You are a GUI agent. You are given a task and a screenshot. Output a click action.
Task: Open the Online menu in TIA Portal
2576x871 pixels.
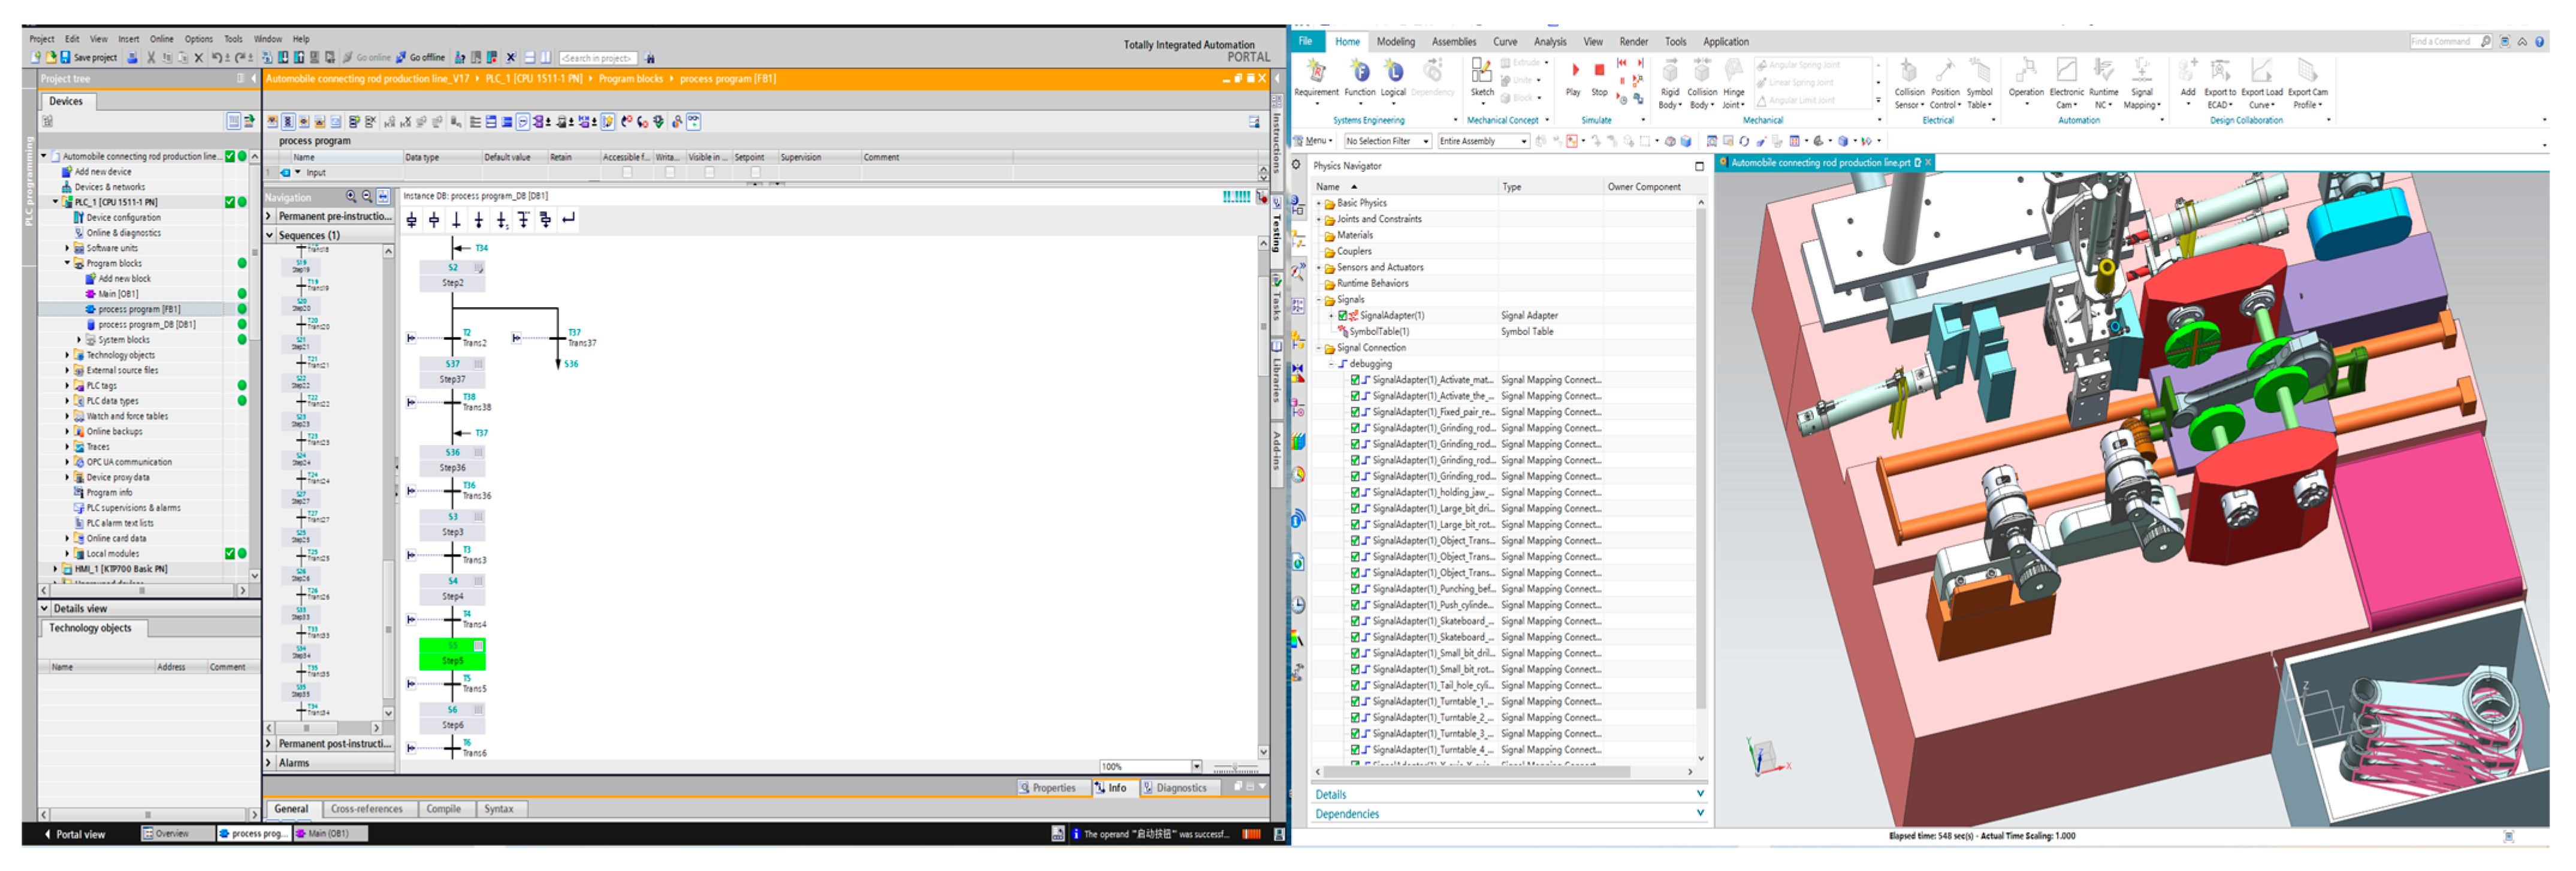pyautogui.click(x=161, y=39)
